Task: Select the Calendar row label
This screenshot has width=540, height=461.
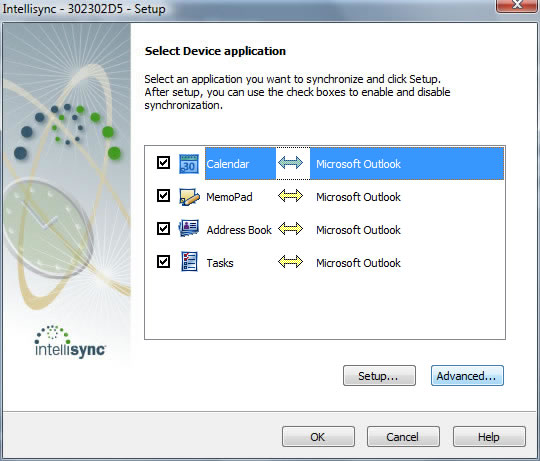Action: coord(228,164)
